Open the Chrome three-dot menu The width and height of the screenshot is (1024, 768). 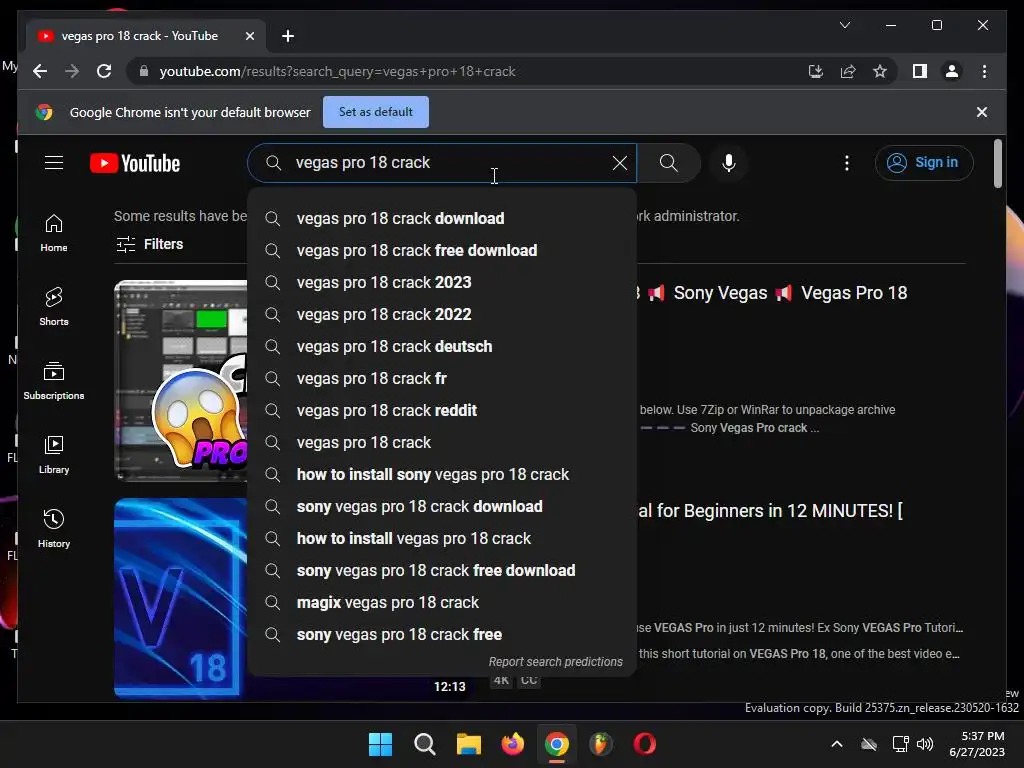984,71
